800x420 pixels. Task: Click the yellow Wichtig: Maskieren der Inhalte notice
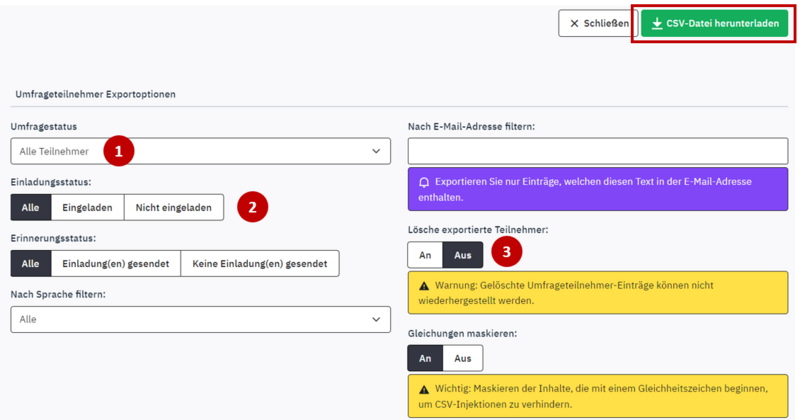(598, 397)
